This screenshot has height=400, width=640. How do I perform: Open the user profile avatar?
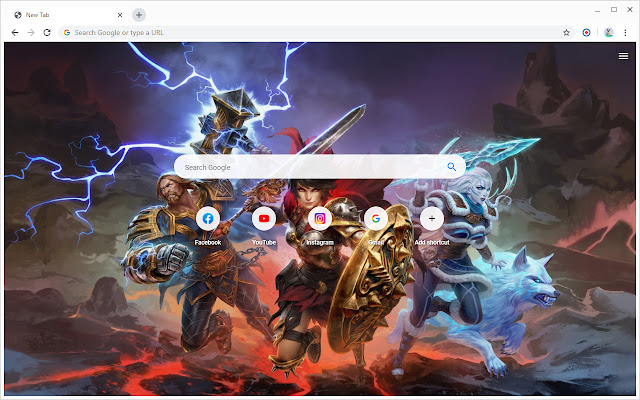point(609,33)
